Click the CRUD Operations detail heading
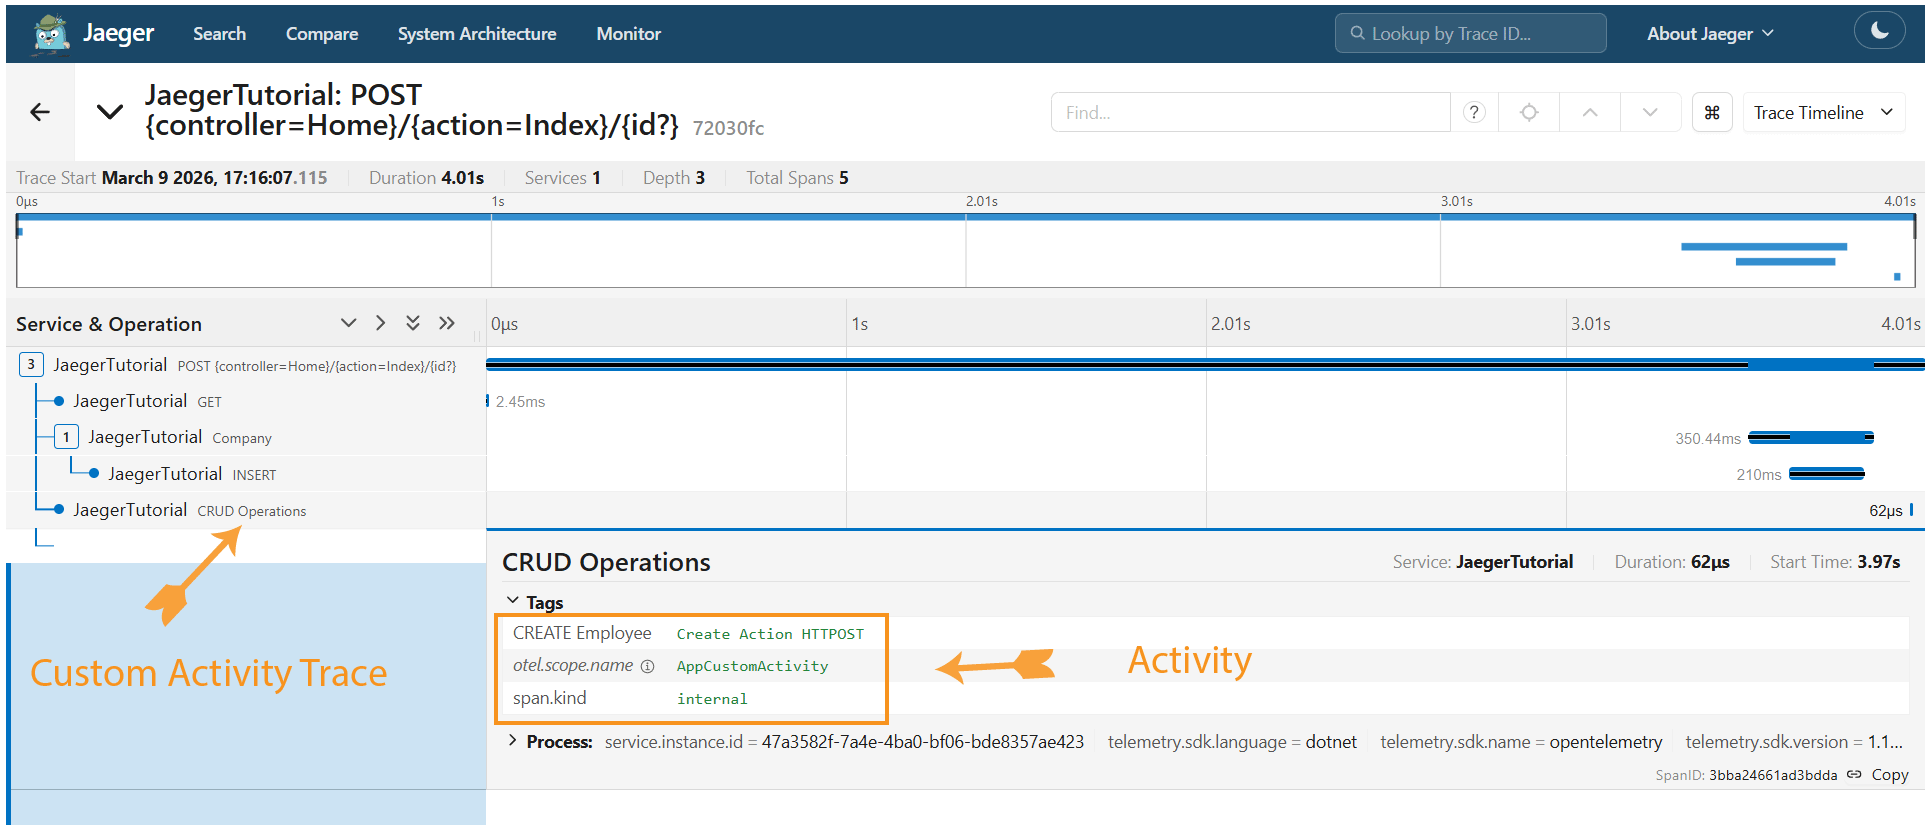Image resolution: width=1932 pixels, height=830 pixels. 606,562
